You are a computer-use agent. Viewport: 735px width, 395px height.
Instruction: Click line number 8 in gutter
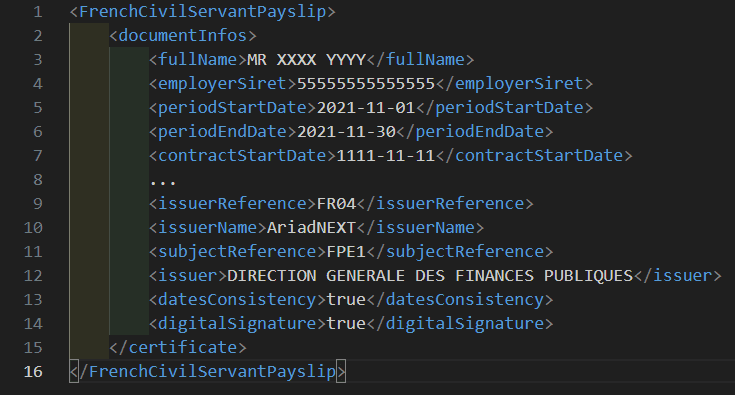click(x=38, y=180)
